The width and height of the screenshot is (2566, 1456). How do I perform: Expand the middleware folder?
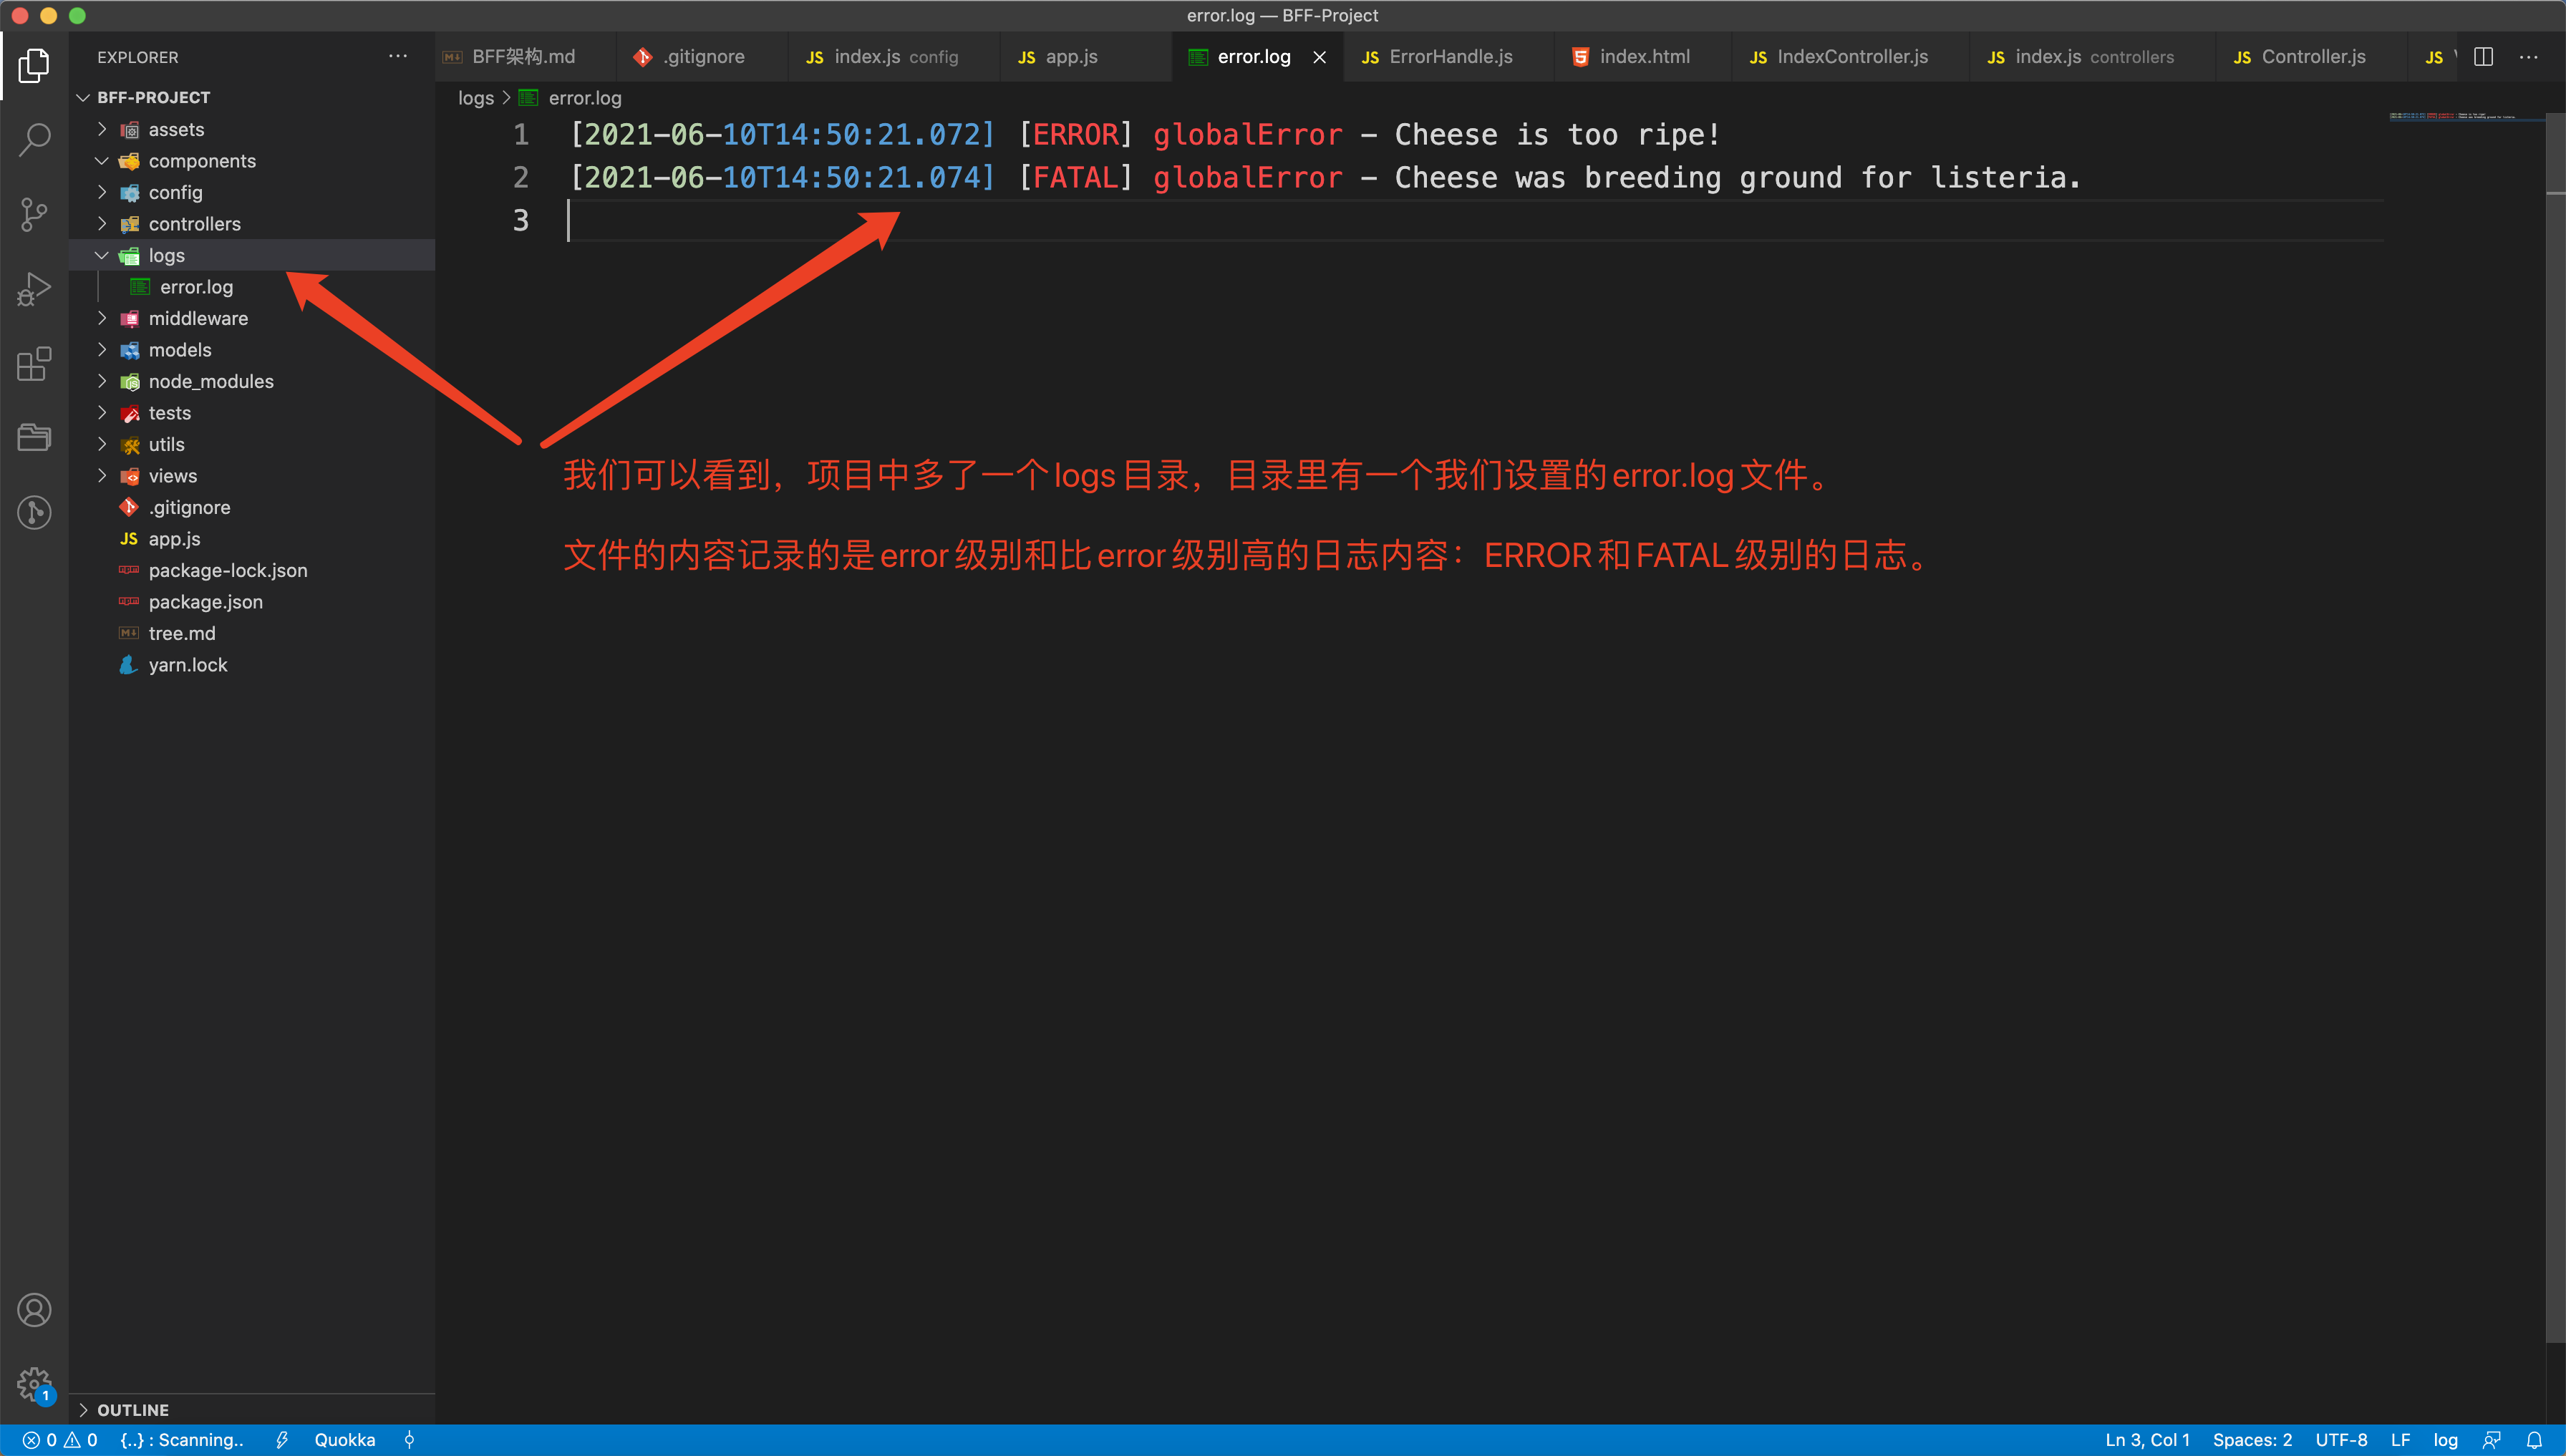(252, 318)
